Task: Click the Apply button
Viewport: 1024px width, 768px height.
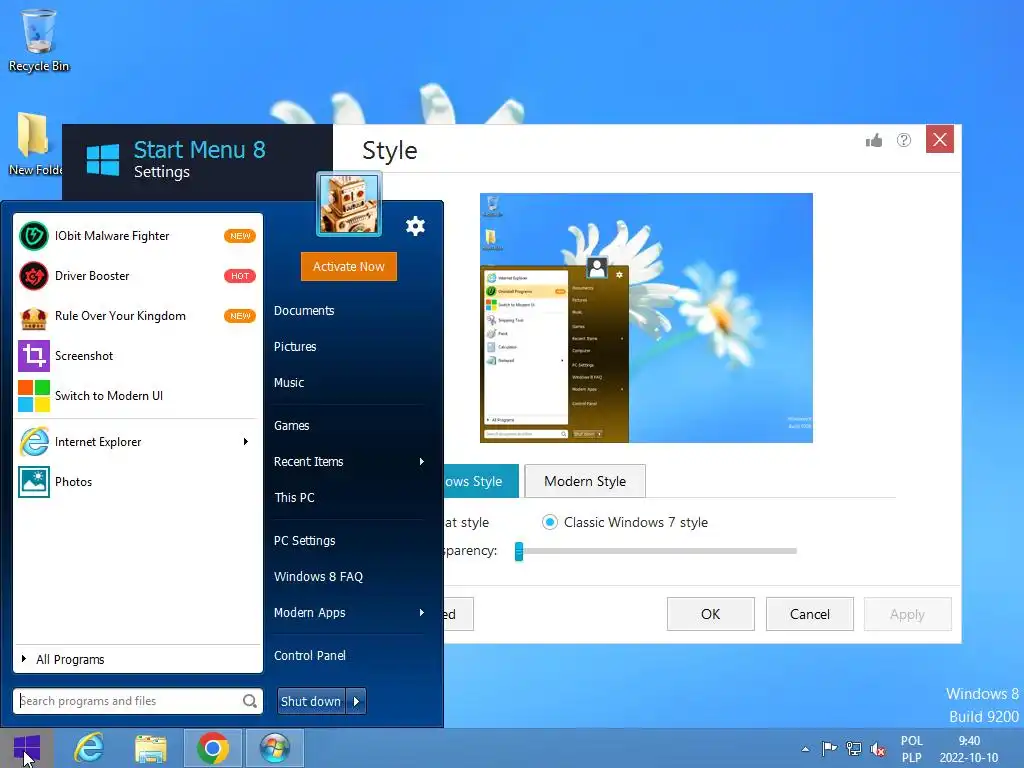Action: tap(907, 615)
